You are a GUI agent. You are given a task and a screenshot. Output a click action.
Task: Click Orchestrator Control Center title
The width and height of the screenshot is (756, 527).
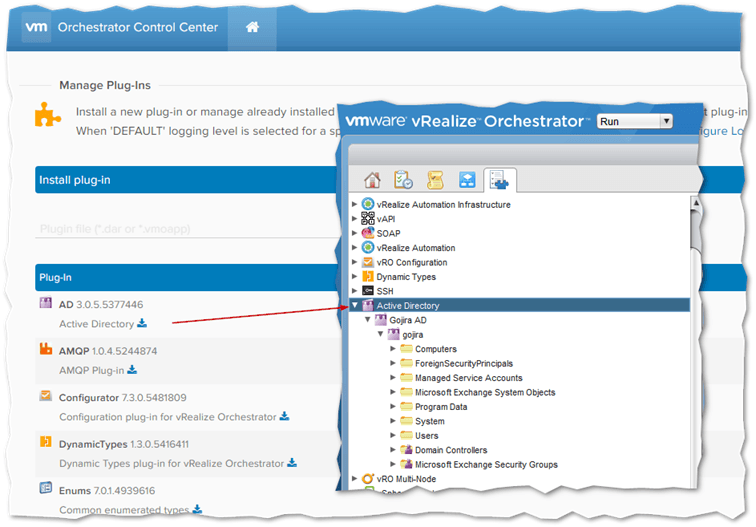(x=138, y=27)
